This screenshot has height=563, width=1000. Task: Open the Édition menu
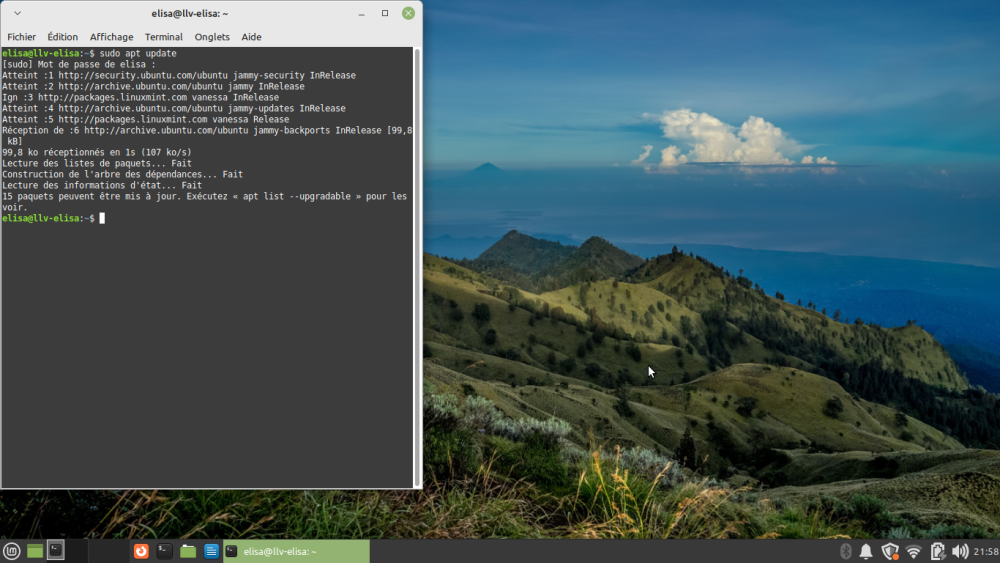(x=63, y=37)
